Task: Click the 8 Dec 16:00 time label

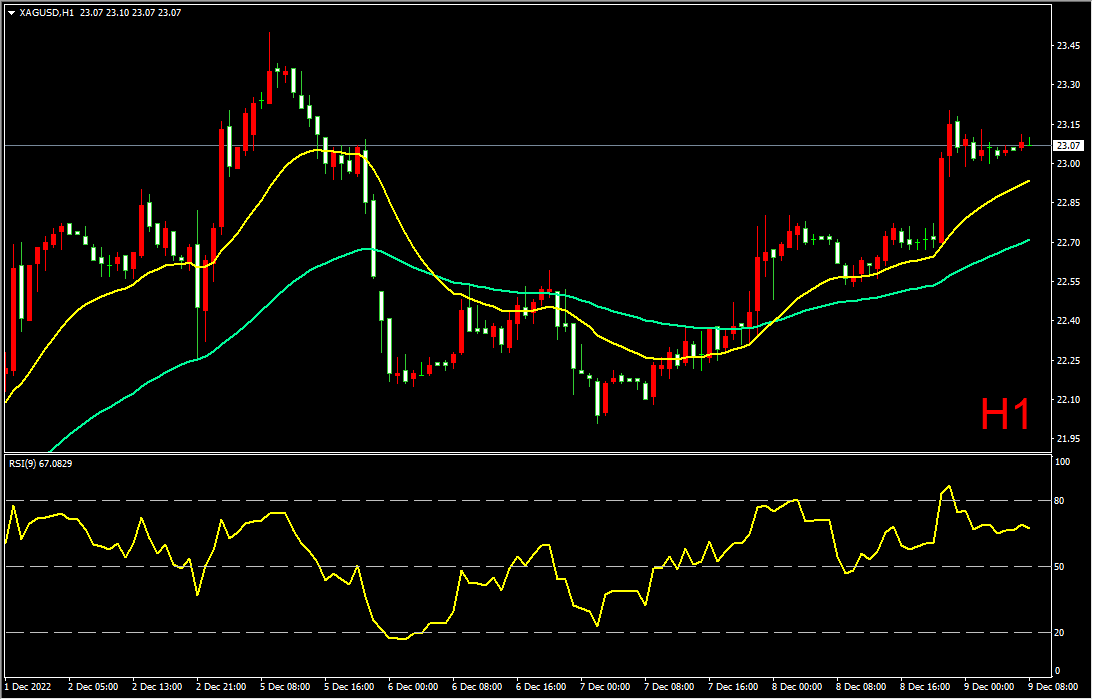Action: coord(926,687)
